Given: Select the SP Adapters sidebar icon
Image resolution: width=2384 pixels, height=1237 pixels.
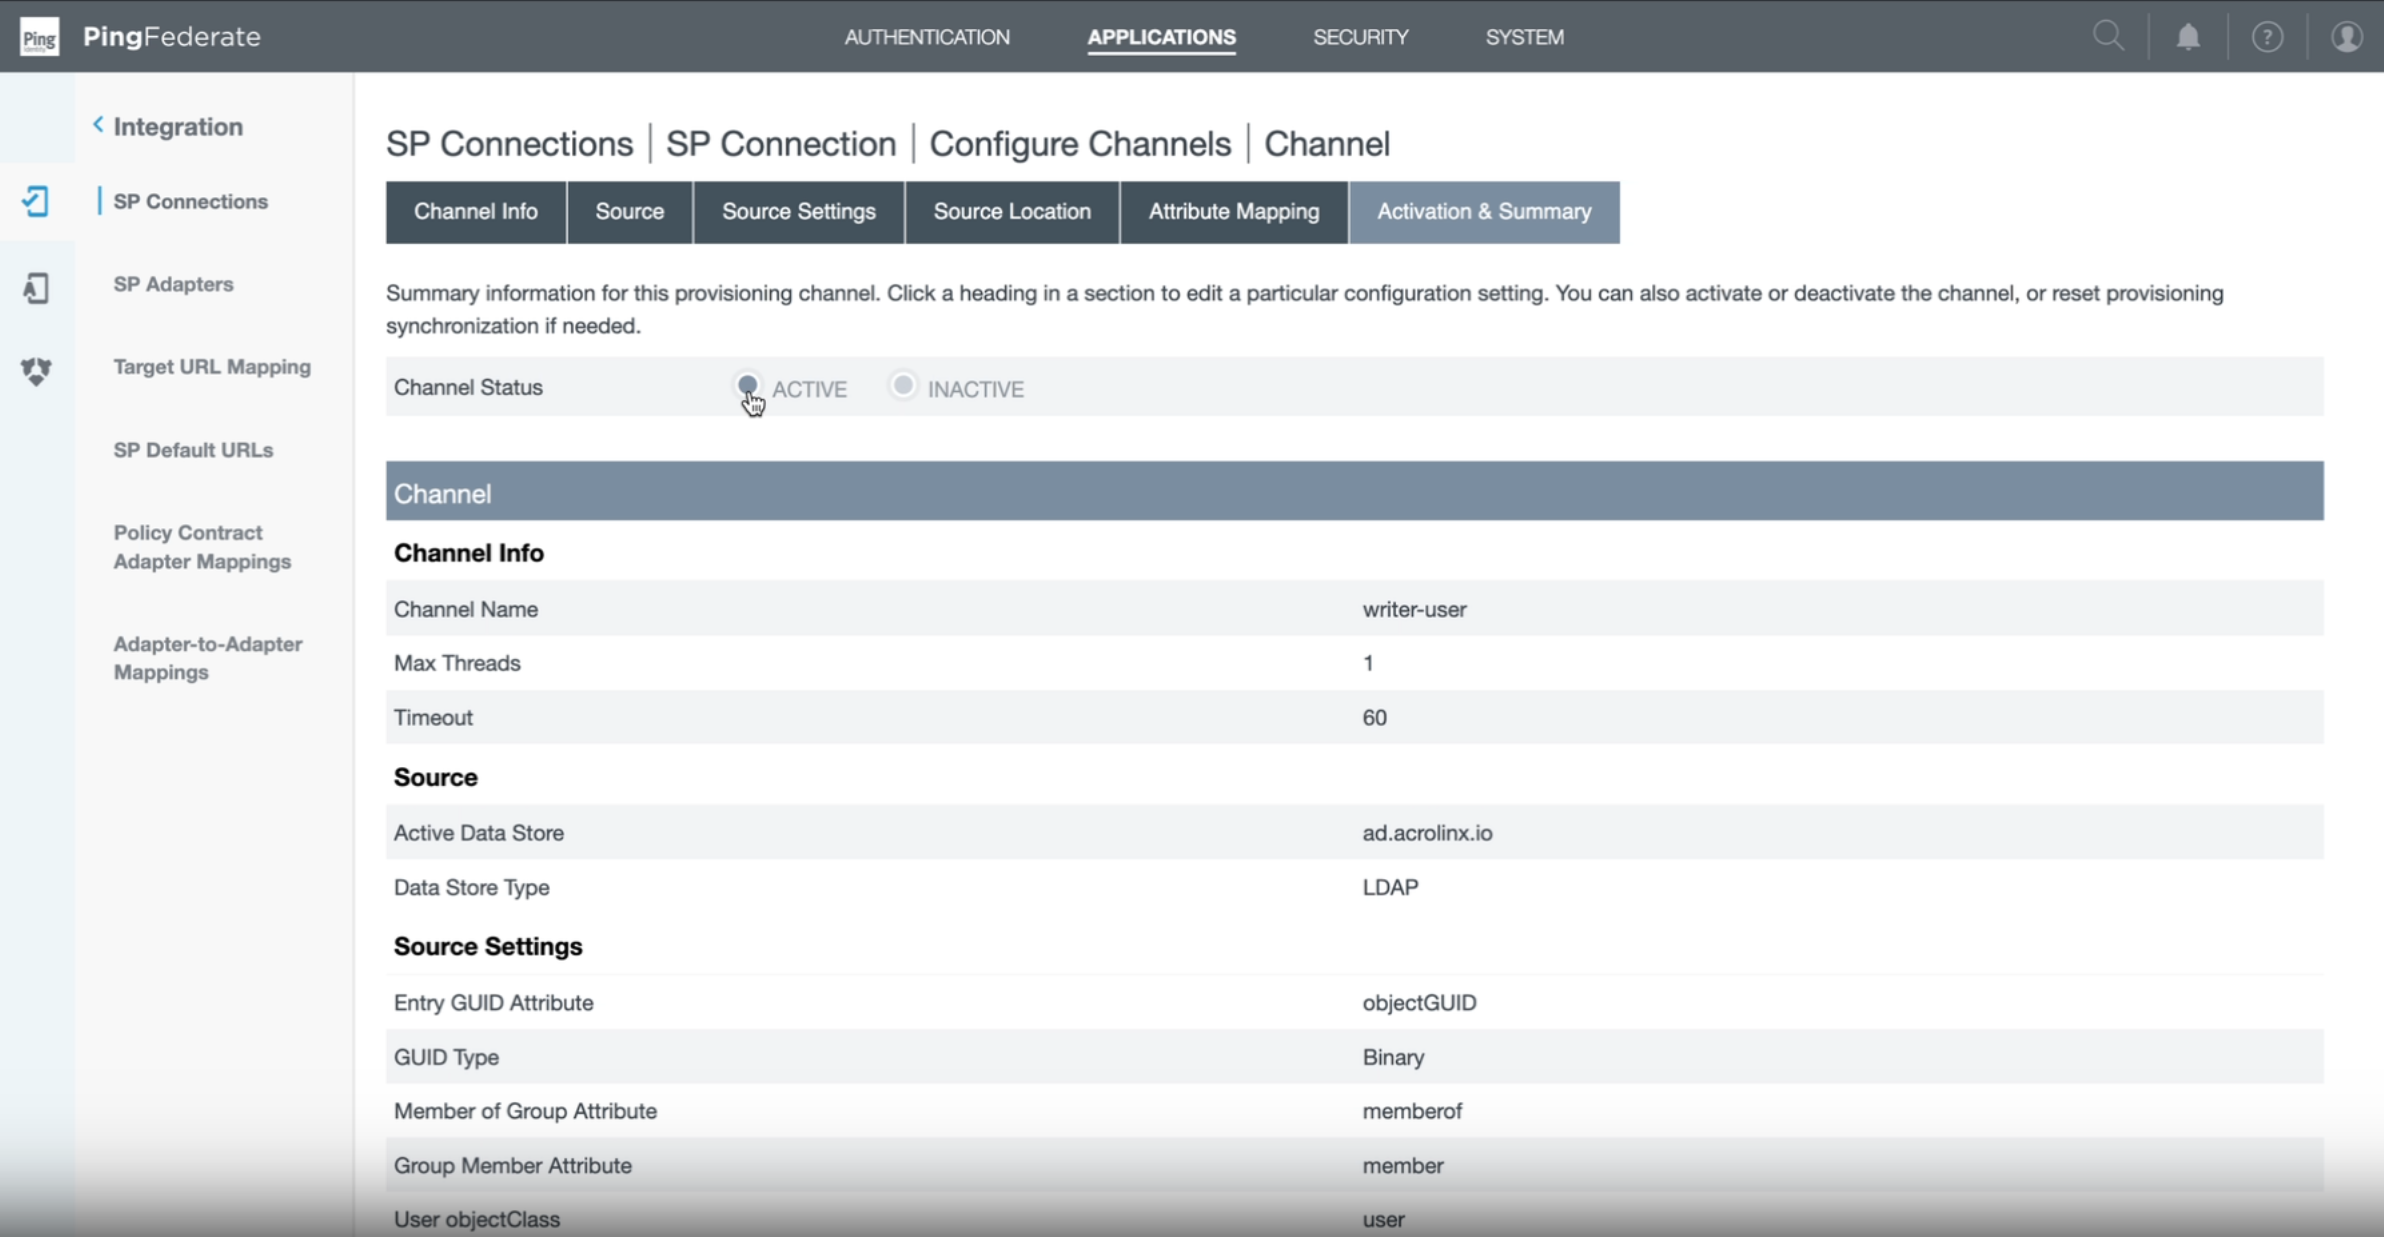Looking at the screenshot, I should tap(36, 288).
